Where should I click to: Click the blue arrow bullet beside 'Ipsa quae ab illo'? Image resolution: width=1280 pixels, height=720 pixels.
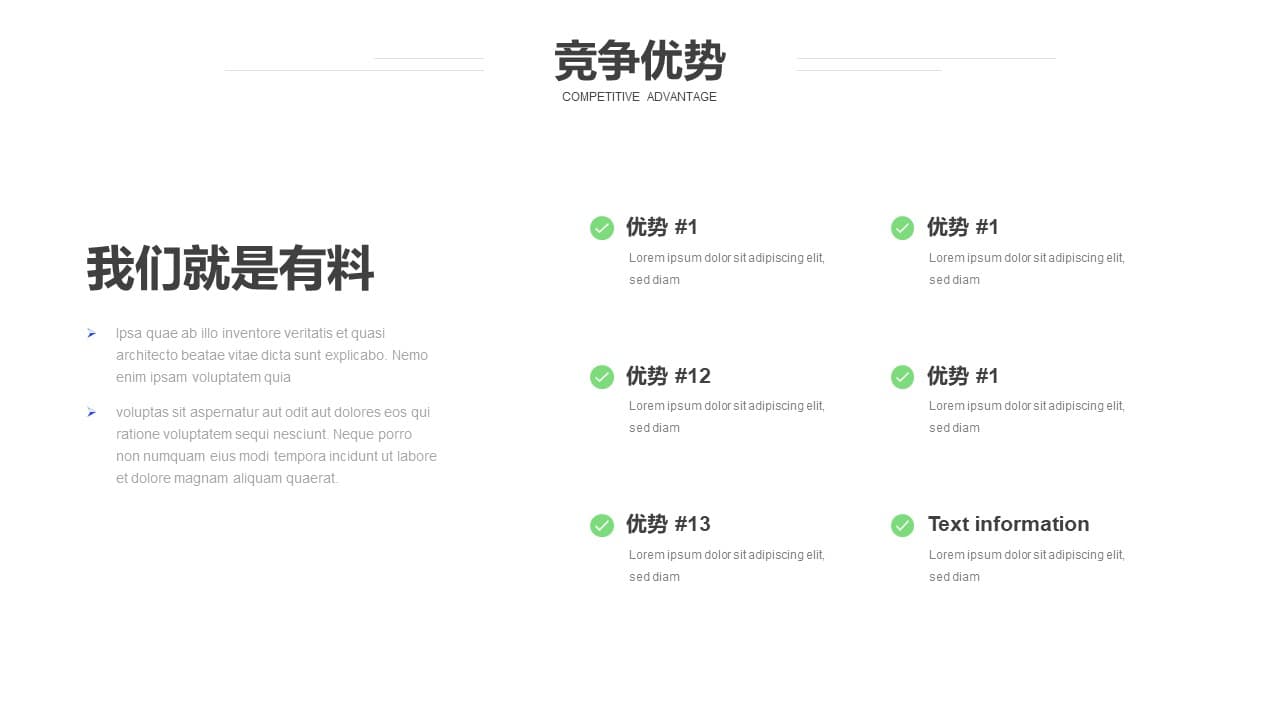click(91, 333)
